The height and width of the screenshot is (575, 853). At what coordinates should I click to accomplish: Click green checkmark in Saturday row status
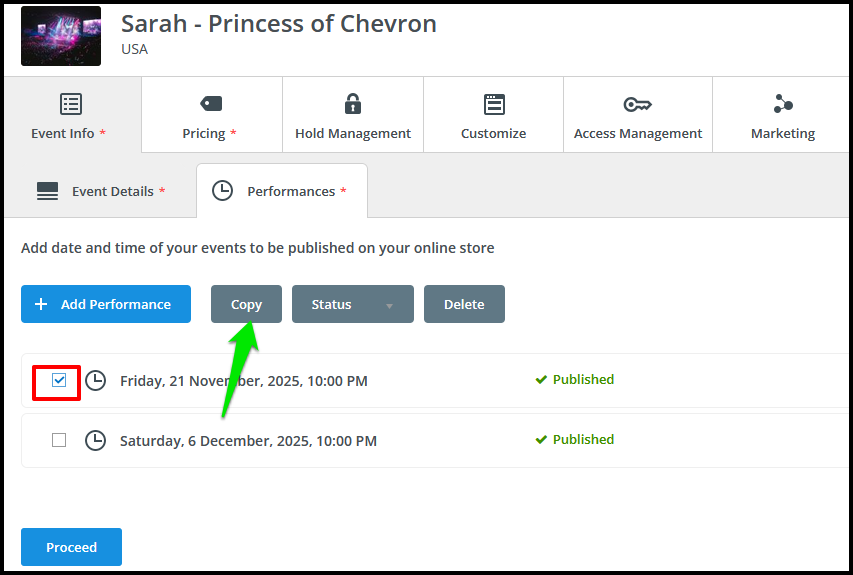(x=541, y=440)
